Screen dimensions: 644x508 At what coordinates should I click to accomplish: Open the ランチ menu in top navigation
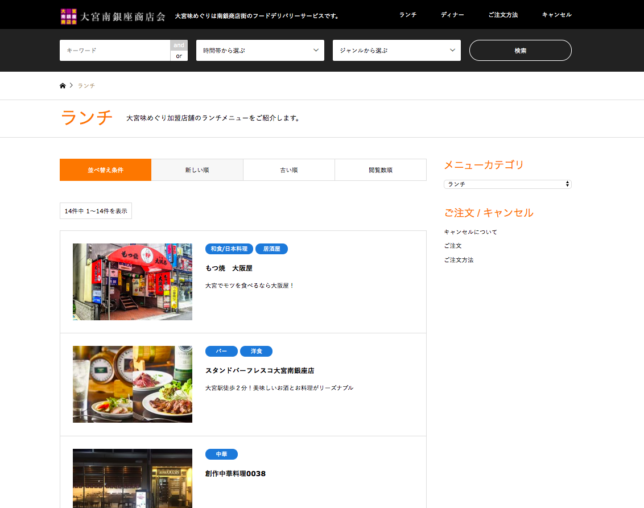(x=407, y=15)
